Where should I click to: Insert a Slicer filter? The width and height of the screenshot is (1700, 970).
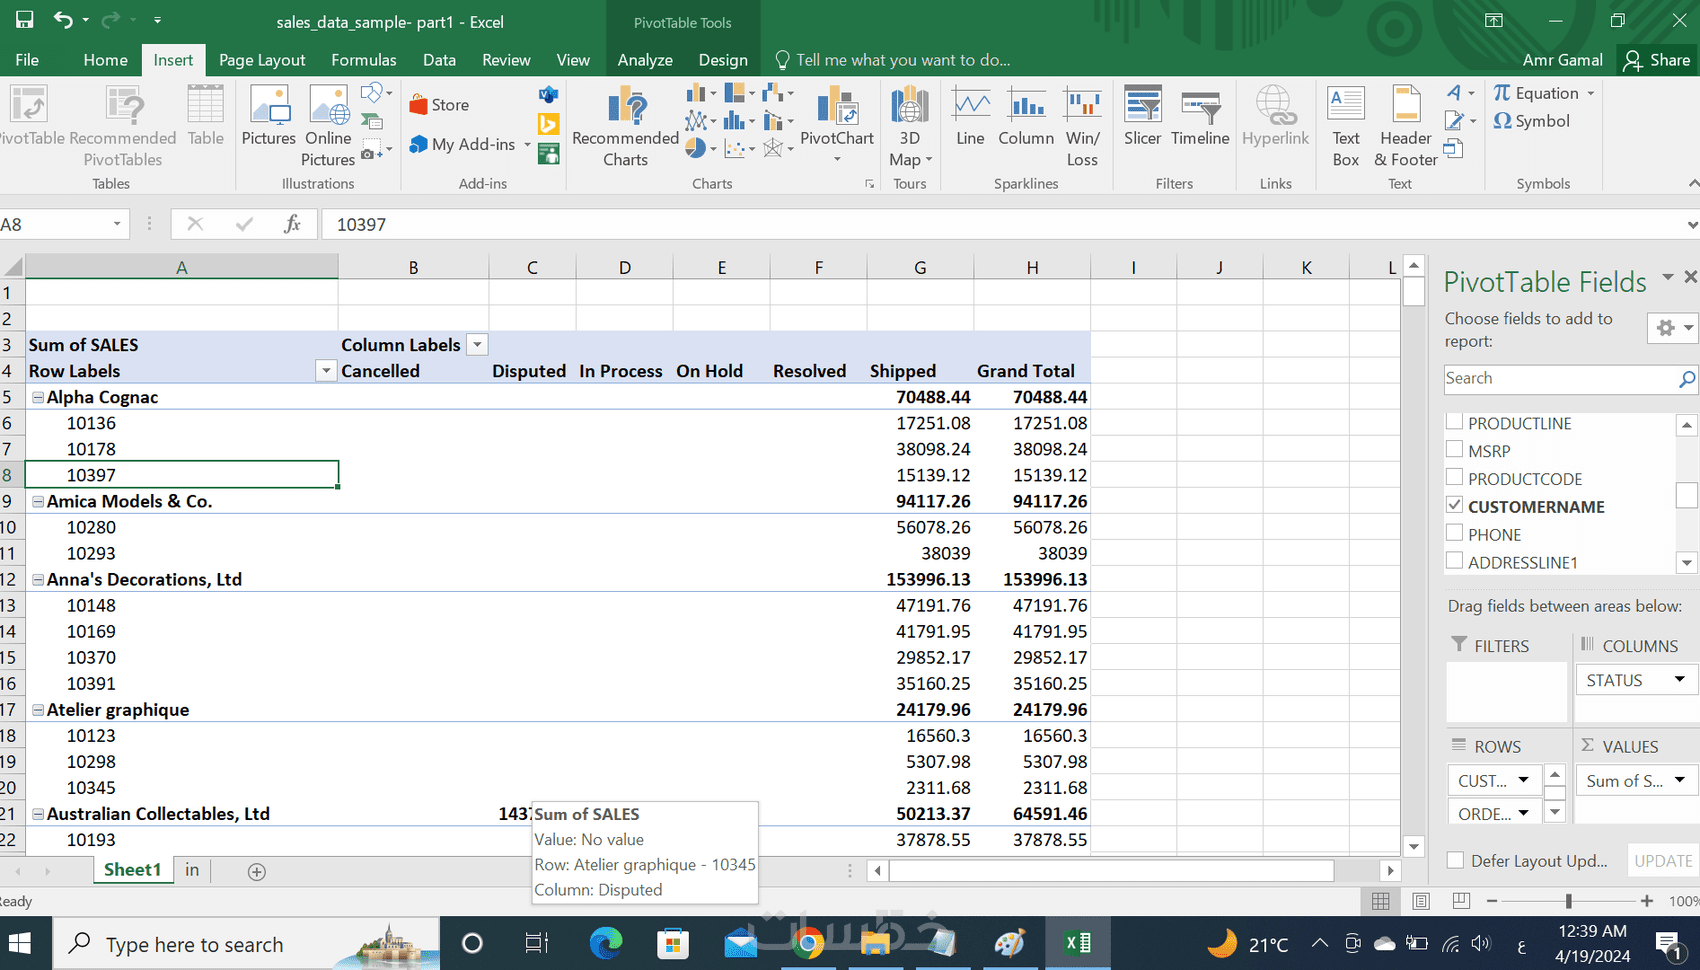coord(1142,116)
